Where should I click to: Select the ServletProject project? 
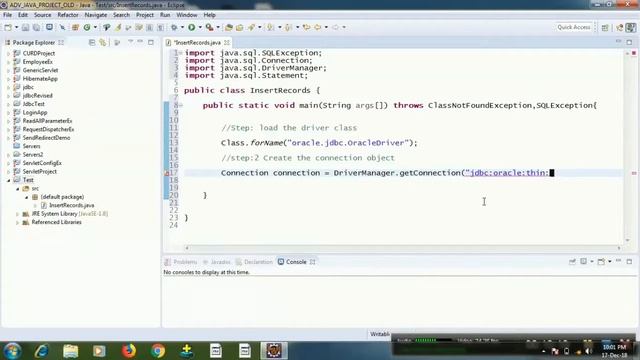40,171
